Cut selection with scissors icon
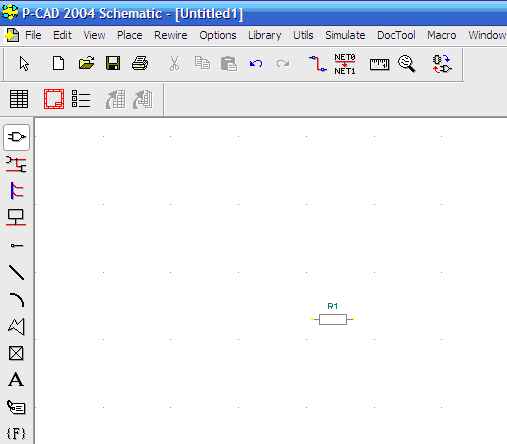Screen dimensions: 507x444 coord(174,63)
